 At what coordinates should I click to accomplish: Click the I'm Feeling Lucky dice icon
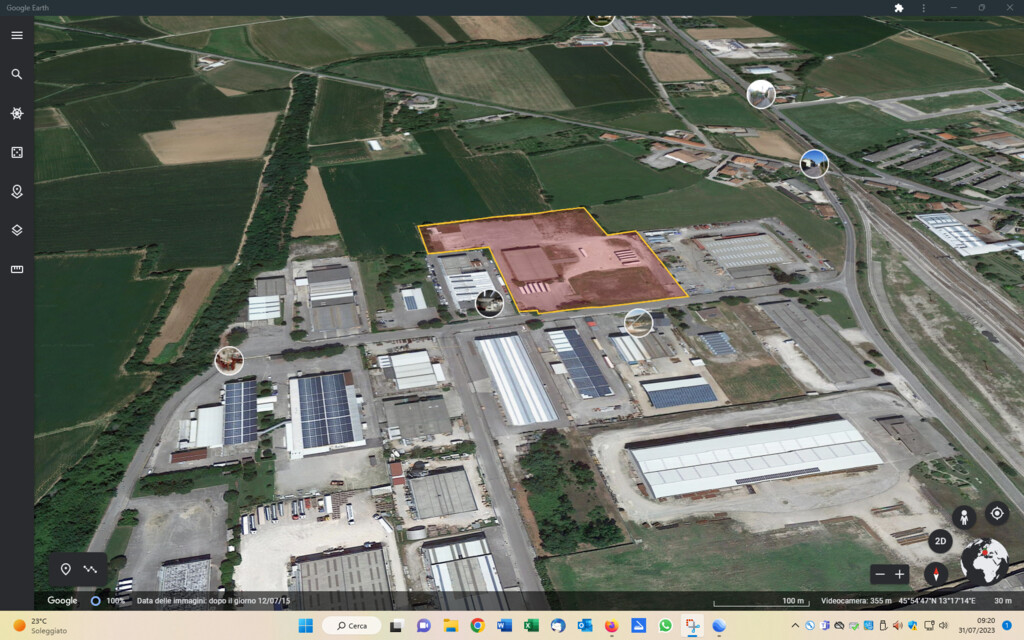pyautogui.click(x=17, y=152)
